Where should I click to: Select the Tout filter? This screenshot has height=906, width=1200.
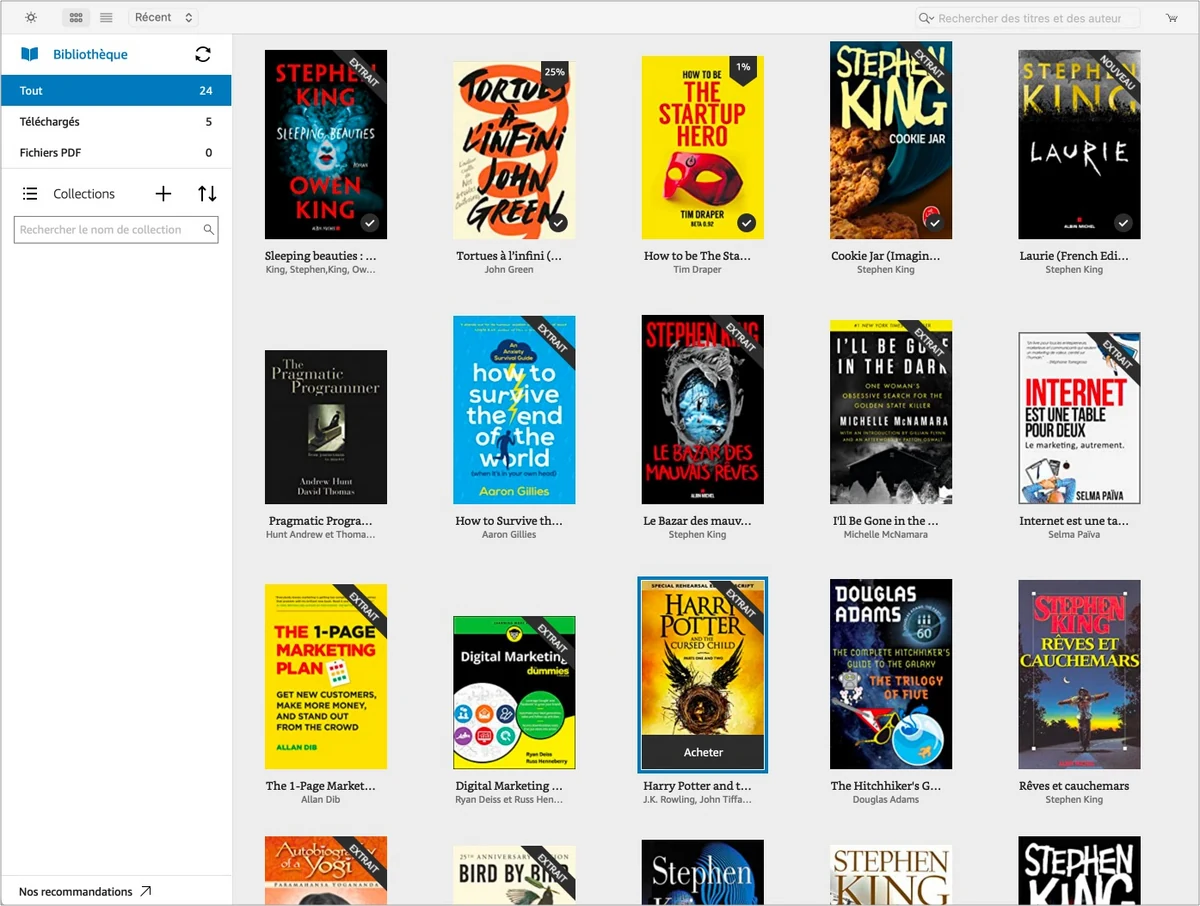pyautogui.click(x=116, y=90)
